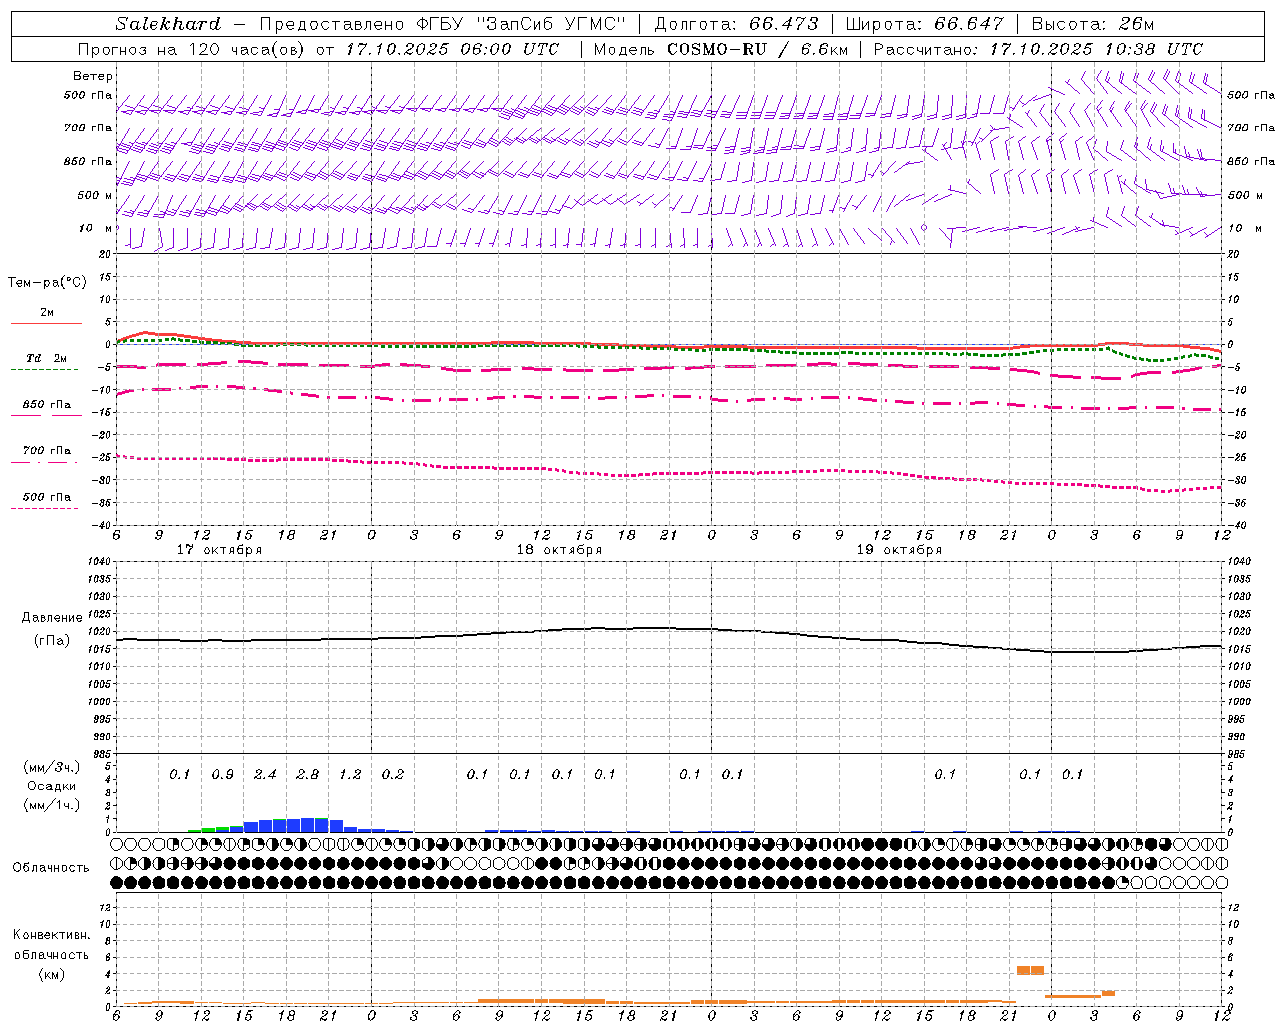Click the "(мм/1ч.)" precipitation unit label
This screenshot has height=1024, width=1280.
50,805
